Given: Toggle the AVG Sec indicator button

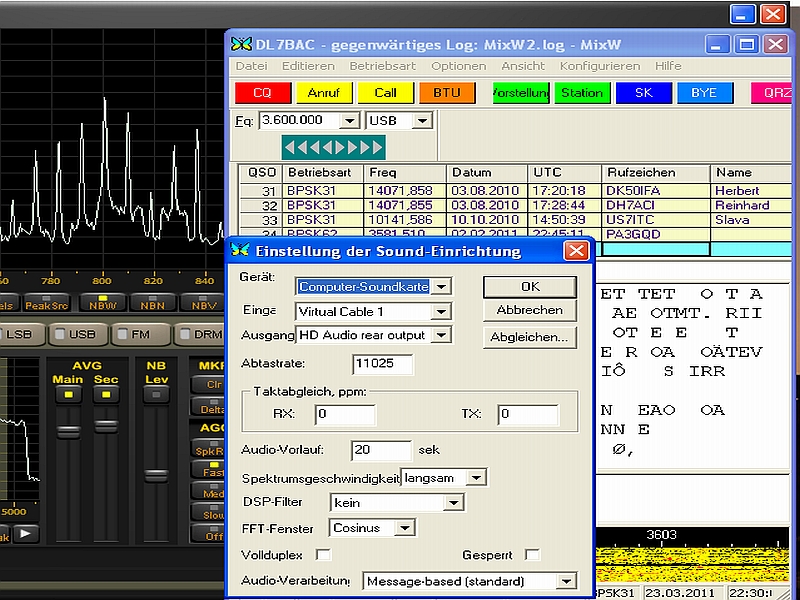Looking at the screenshot, I should [106, 394].
